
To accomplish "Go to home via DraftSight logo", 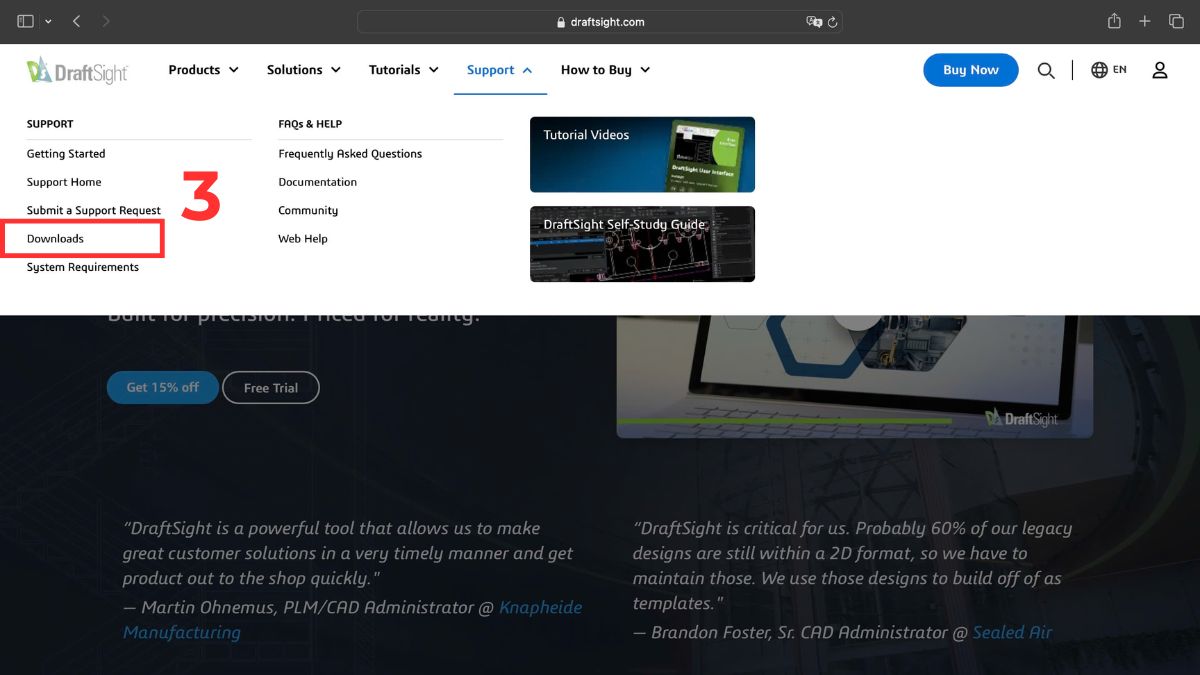I will (77, 70).
